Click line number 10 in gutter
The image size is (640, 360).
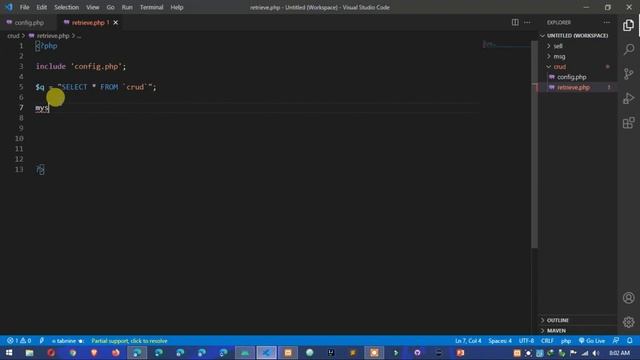19,139
